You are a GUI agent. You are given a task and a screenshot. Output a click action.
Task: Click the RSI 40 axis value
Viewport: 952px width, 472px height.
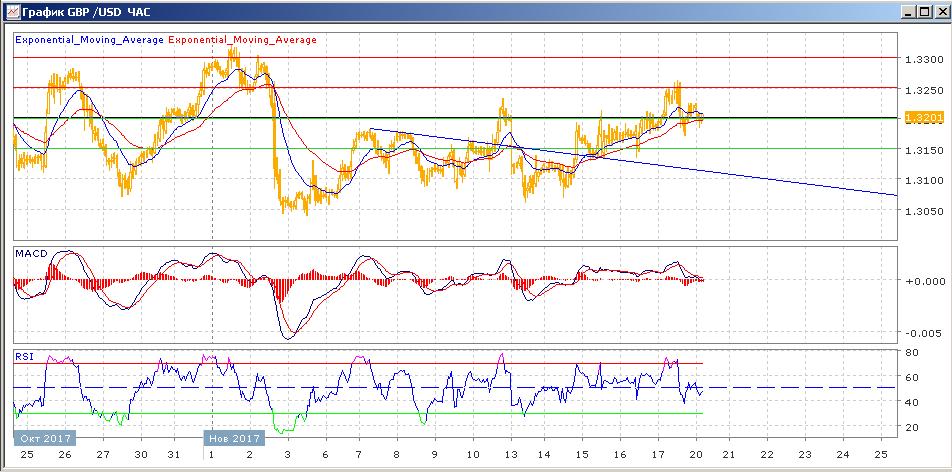[x=913, y=402]
